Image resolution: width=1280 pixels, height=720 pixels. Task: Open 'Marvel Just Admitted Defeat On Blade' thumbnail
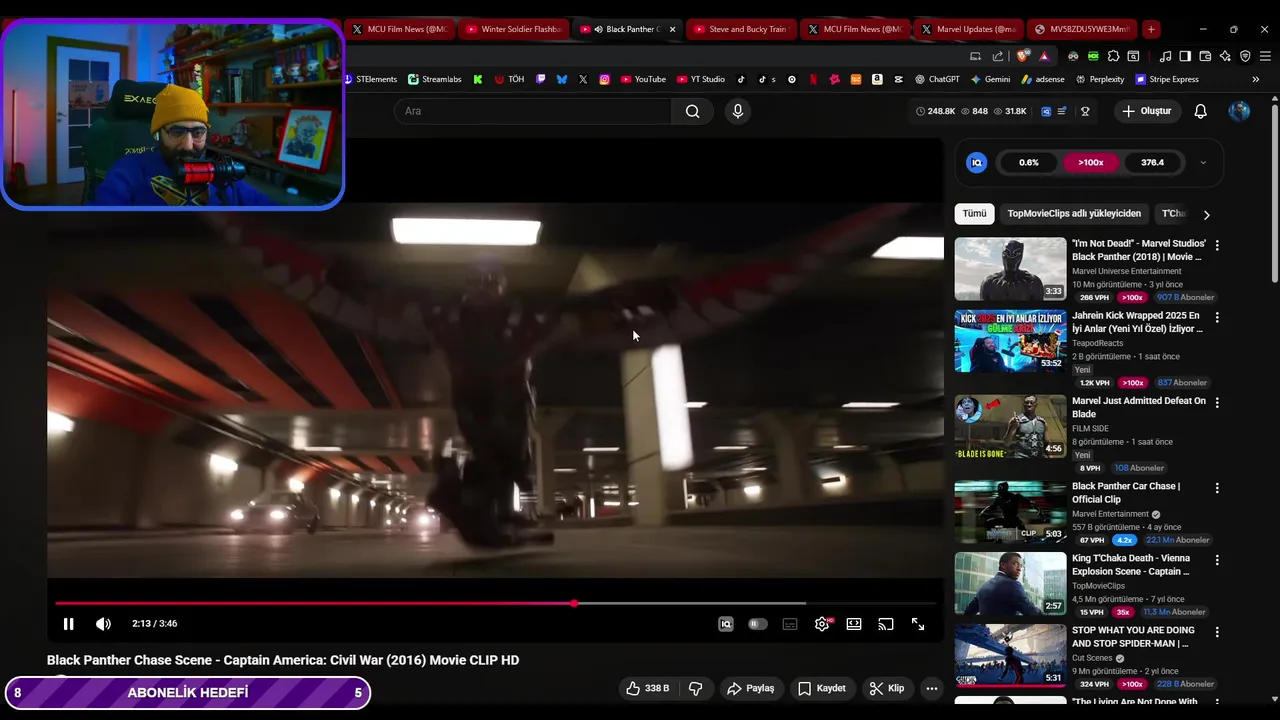click(1010, 426)
